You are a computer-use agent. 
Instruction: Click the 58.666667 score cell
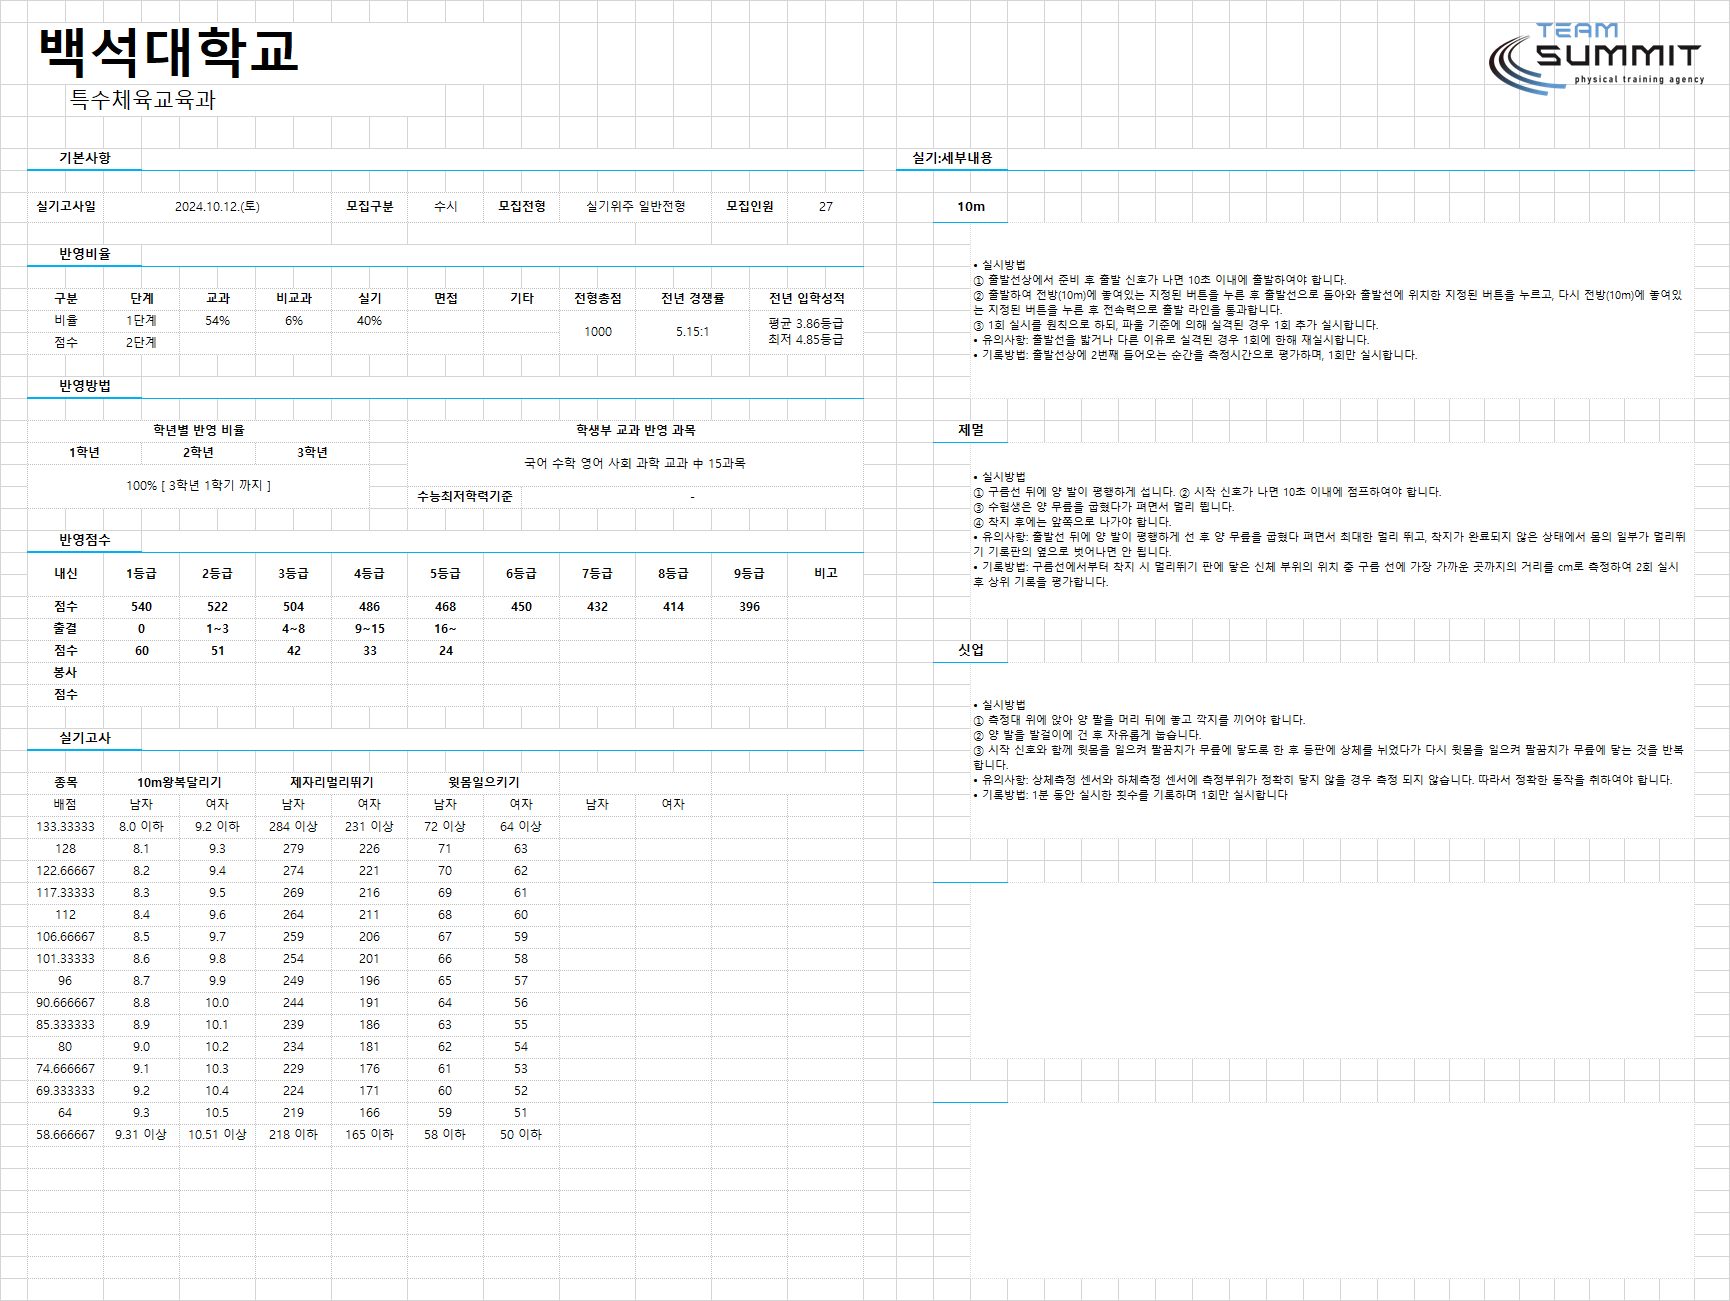(x=65, y=1135)
